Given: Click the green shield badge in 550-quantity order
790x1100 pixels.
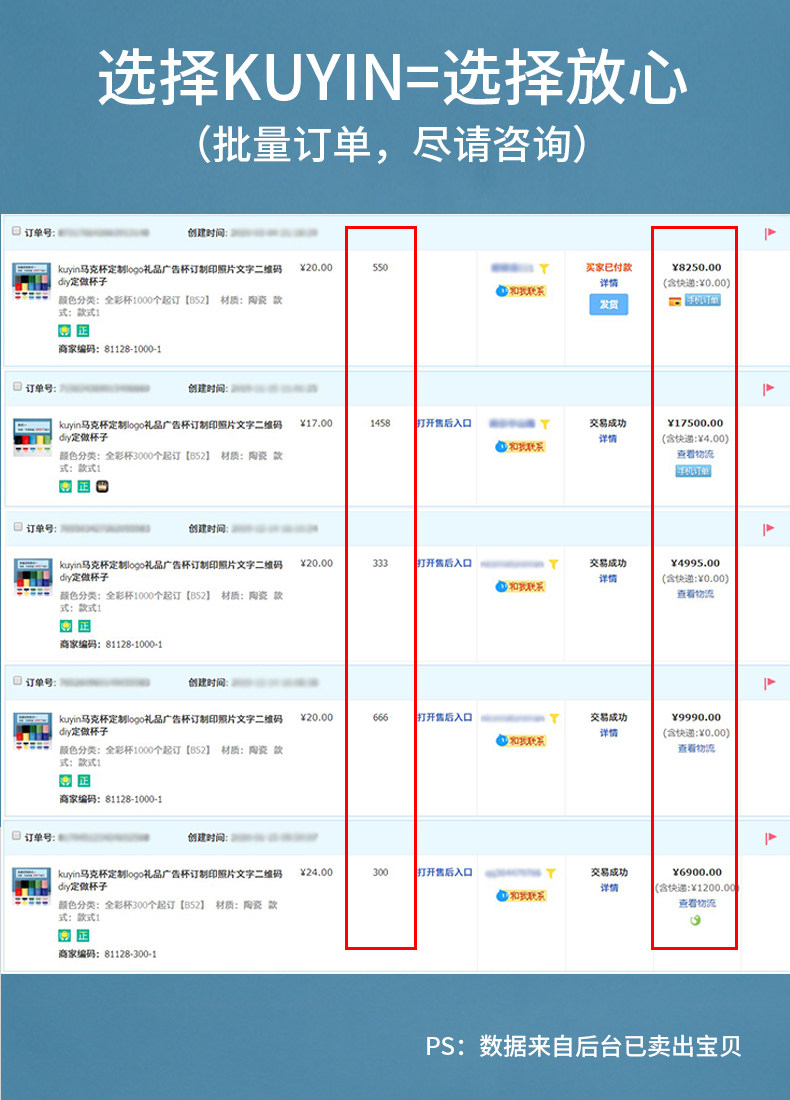Looking at the screenshot, I should [65, 330].
